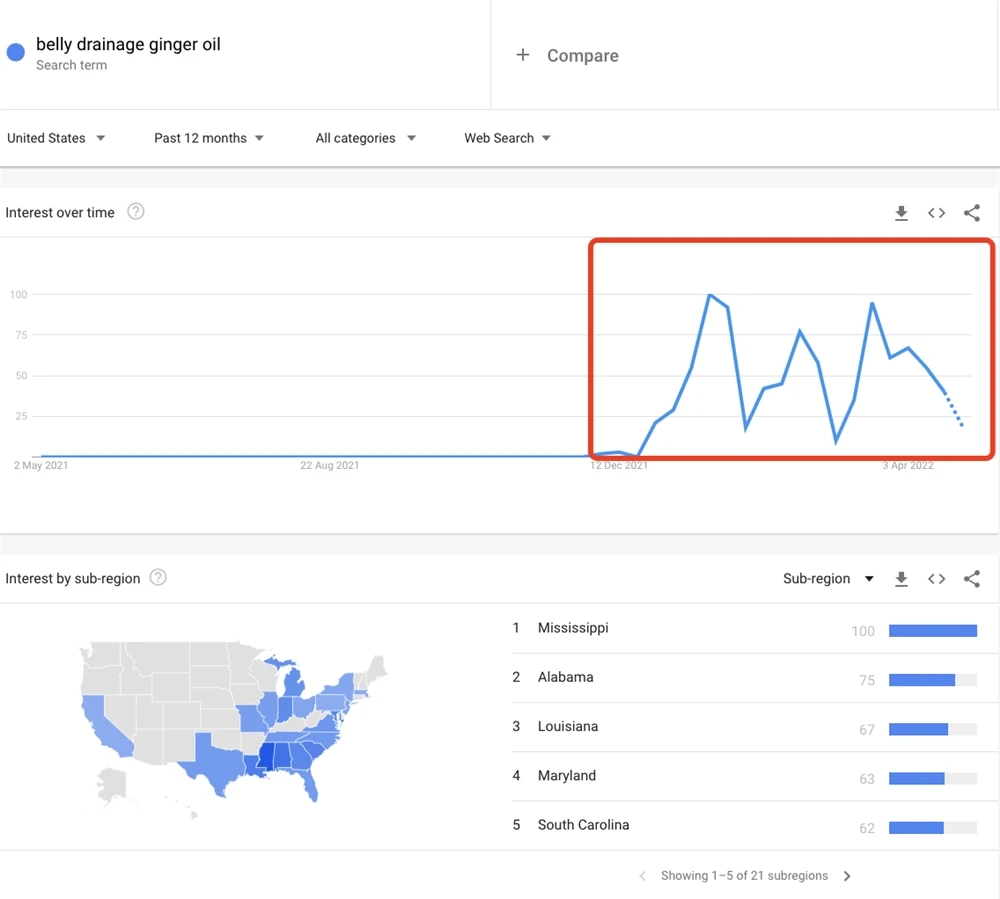Open help for Interest by sub-region
This screenshot has height=899, width=1000.
(158, 578)
